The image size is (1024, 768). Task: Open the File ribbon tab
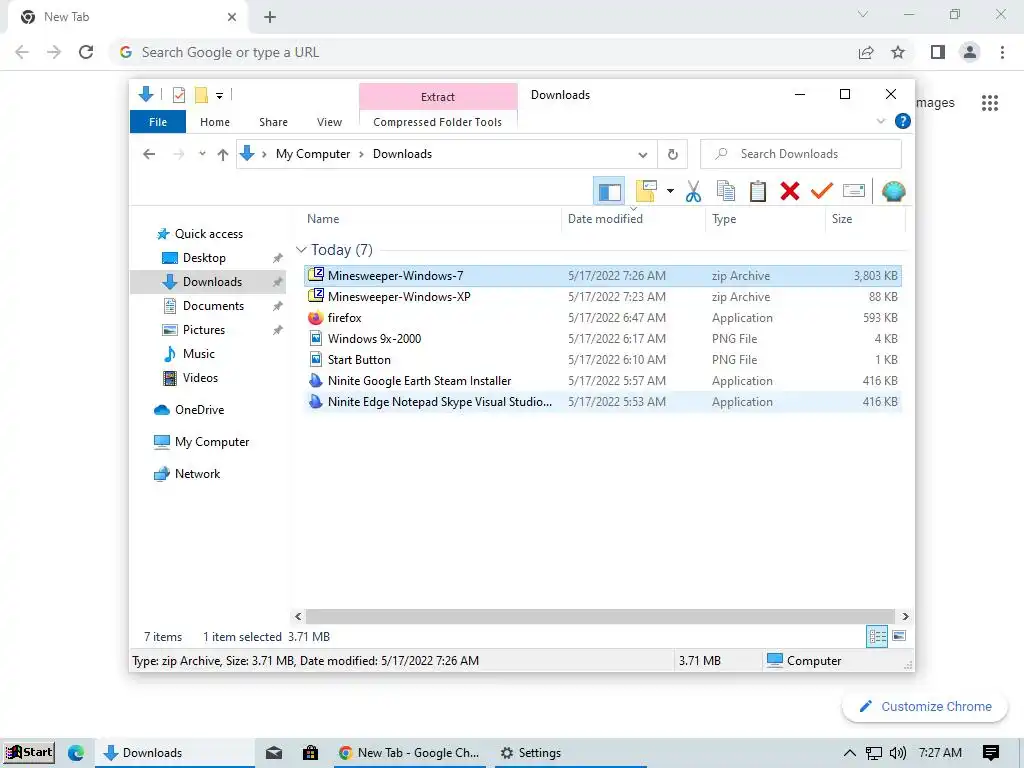158,122
